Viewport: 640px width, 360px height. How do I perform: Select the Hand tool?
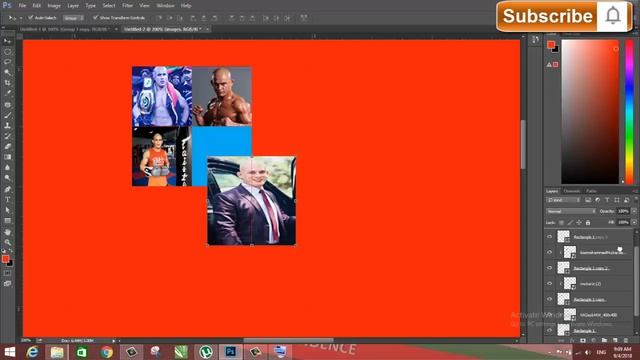coord(7,232)
